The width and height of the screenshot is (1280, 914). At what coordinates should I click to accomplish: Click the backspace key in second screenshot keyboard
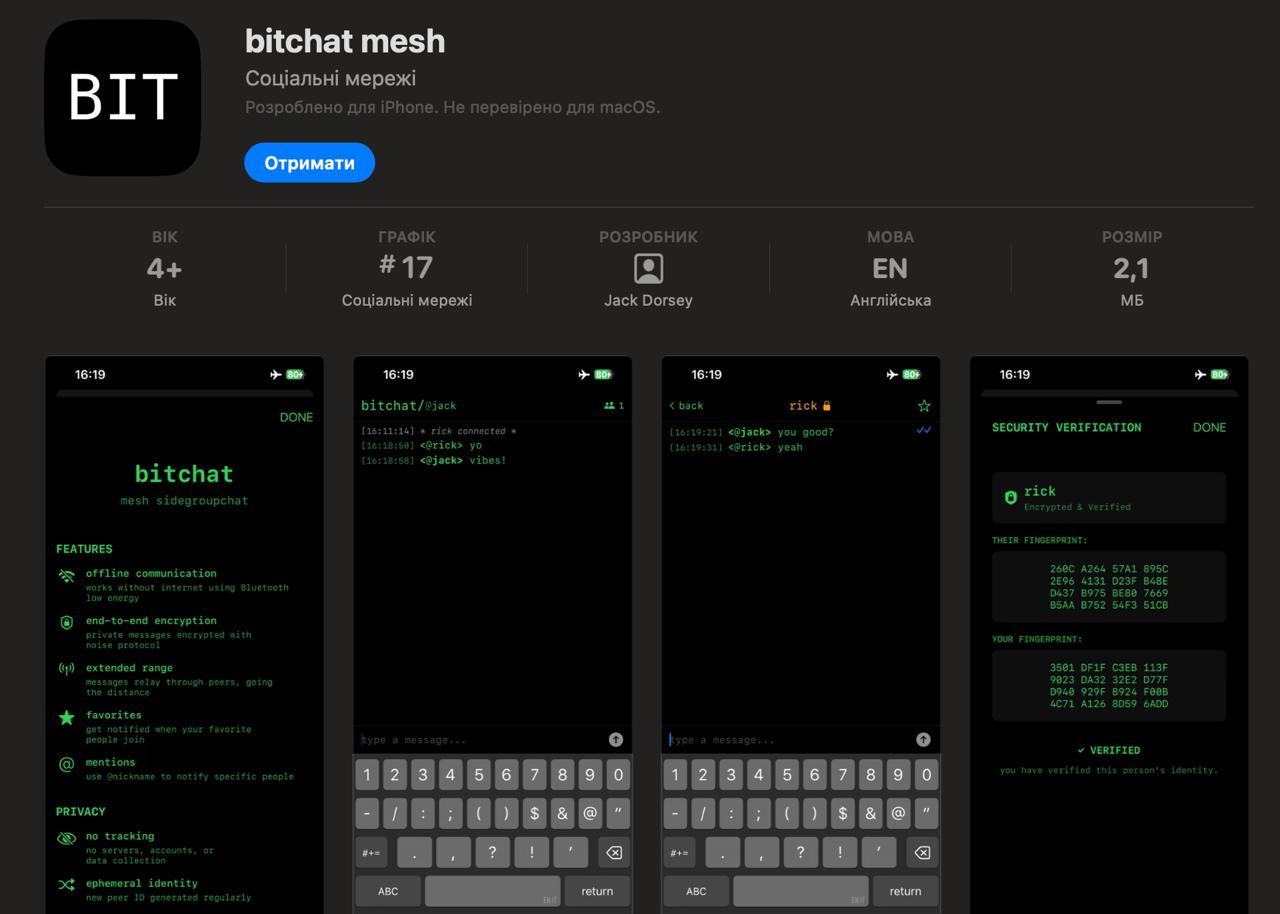click(614, 853)
